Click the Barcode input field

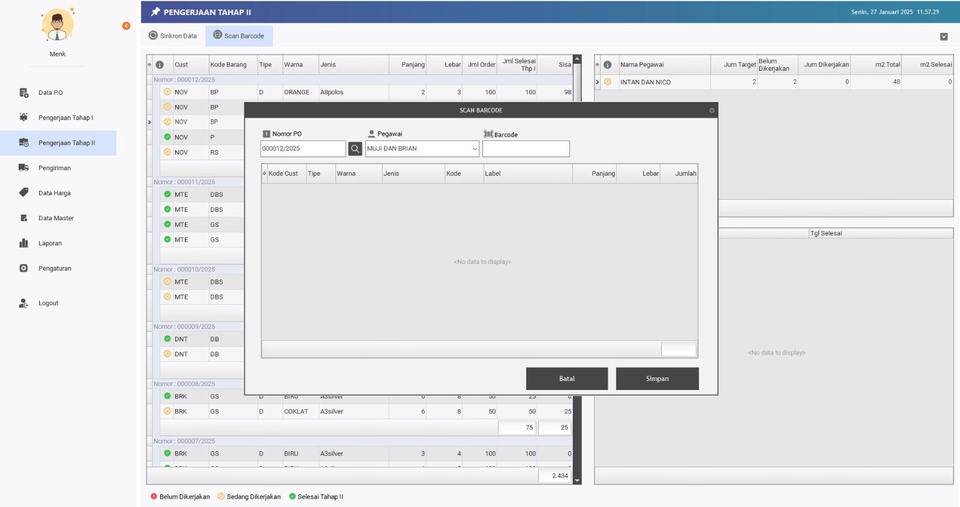pyautogui.click(x=526, y=149)
